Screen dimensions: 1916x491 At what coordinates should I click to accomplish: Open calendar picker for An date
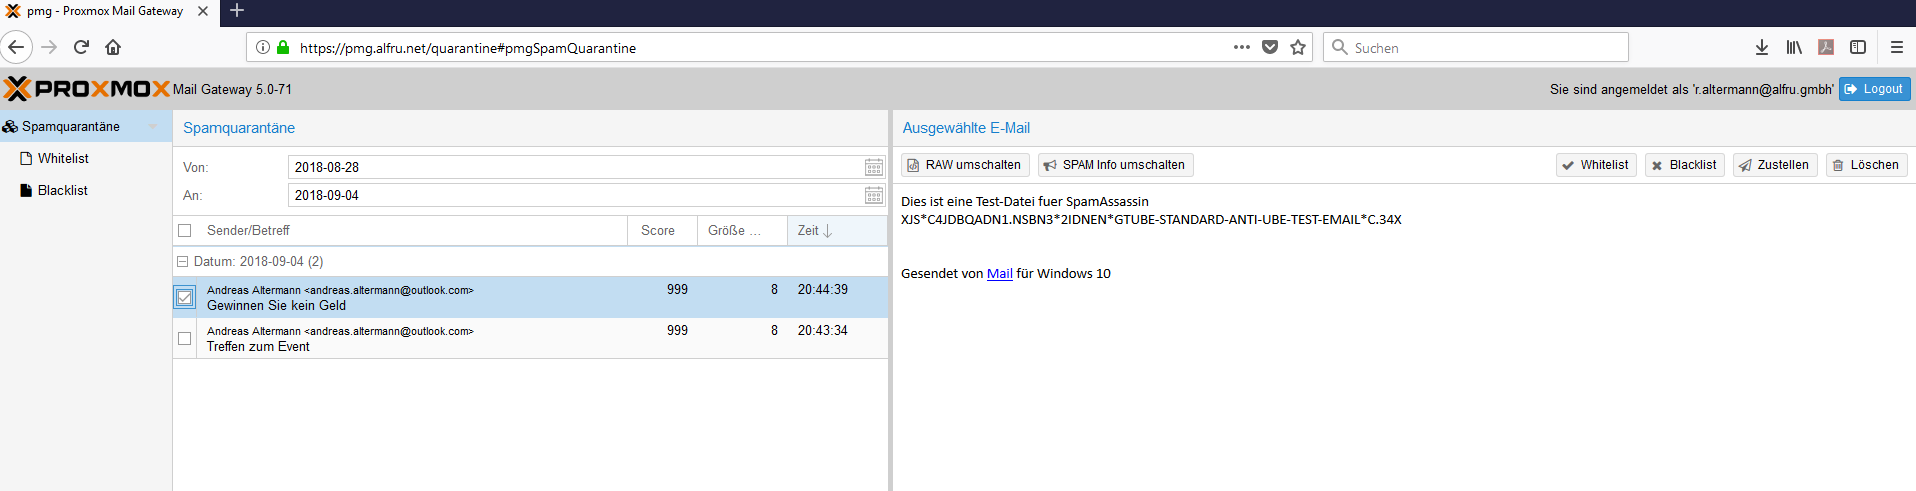pyautogui.click(x=873, y=195)
